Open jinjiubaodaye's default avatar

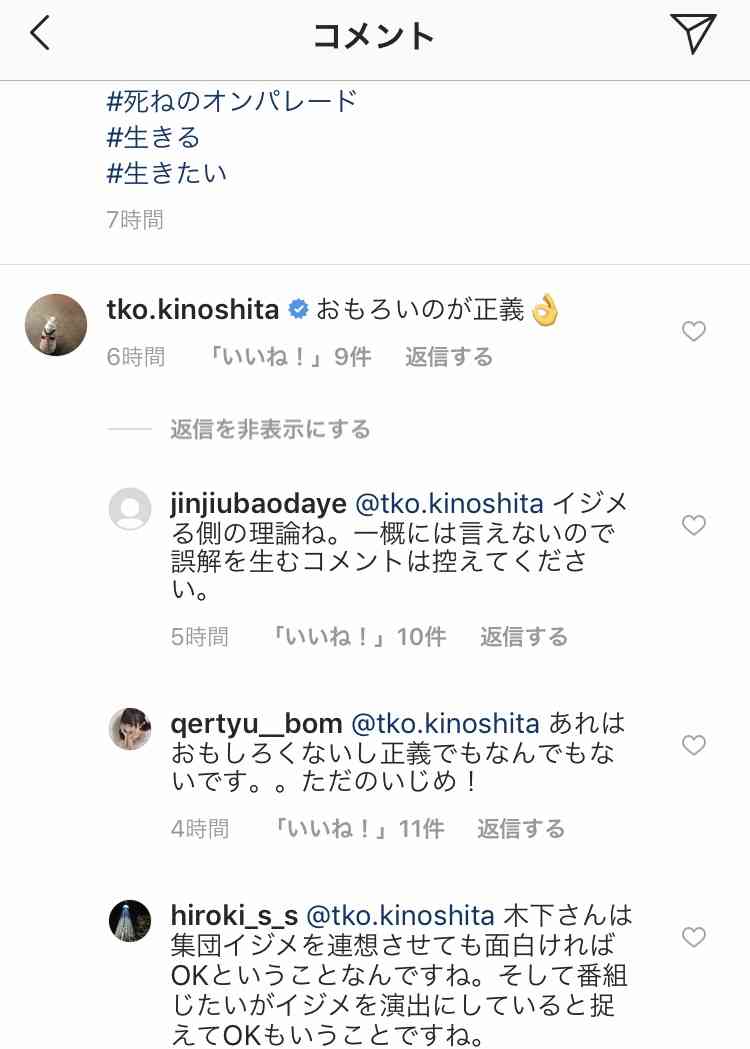point(129,509)
